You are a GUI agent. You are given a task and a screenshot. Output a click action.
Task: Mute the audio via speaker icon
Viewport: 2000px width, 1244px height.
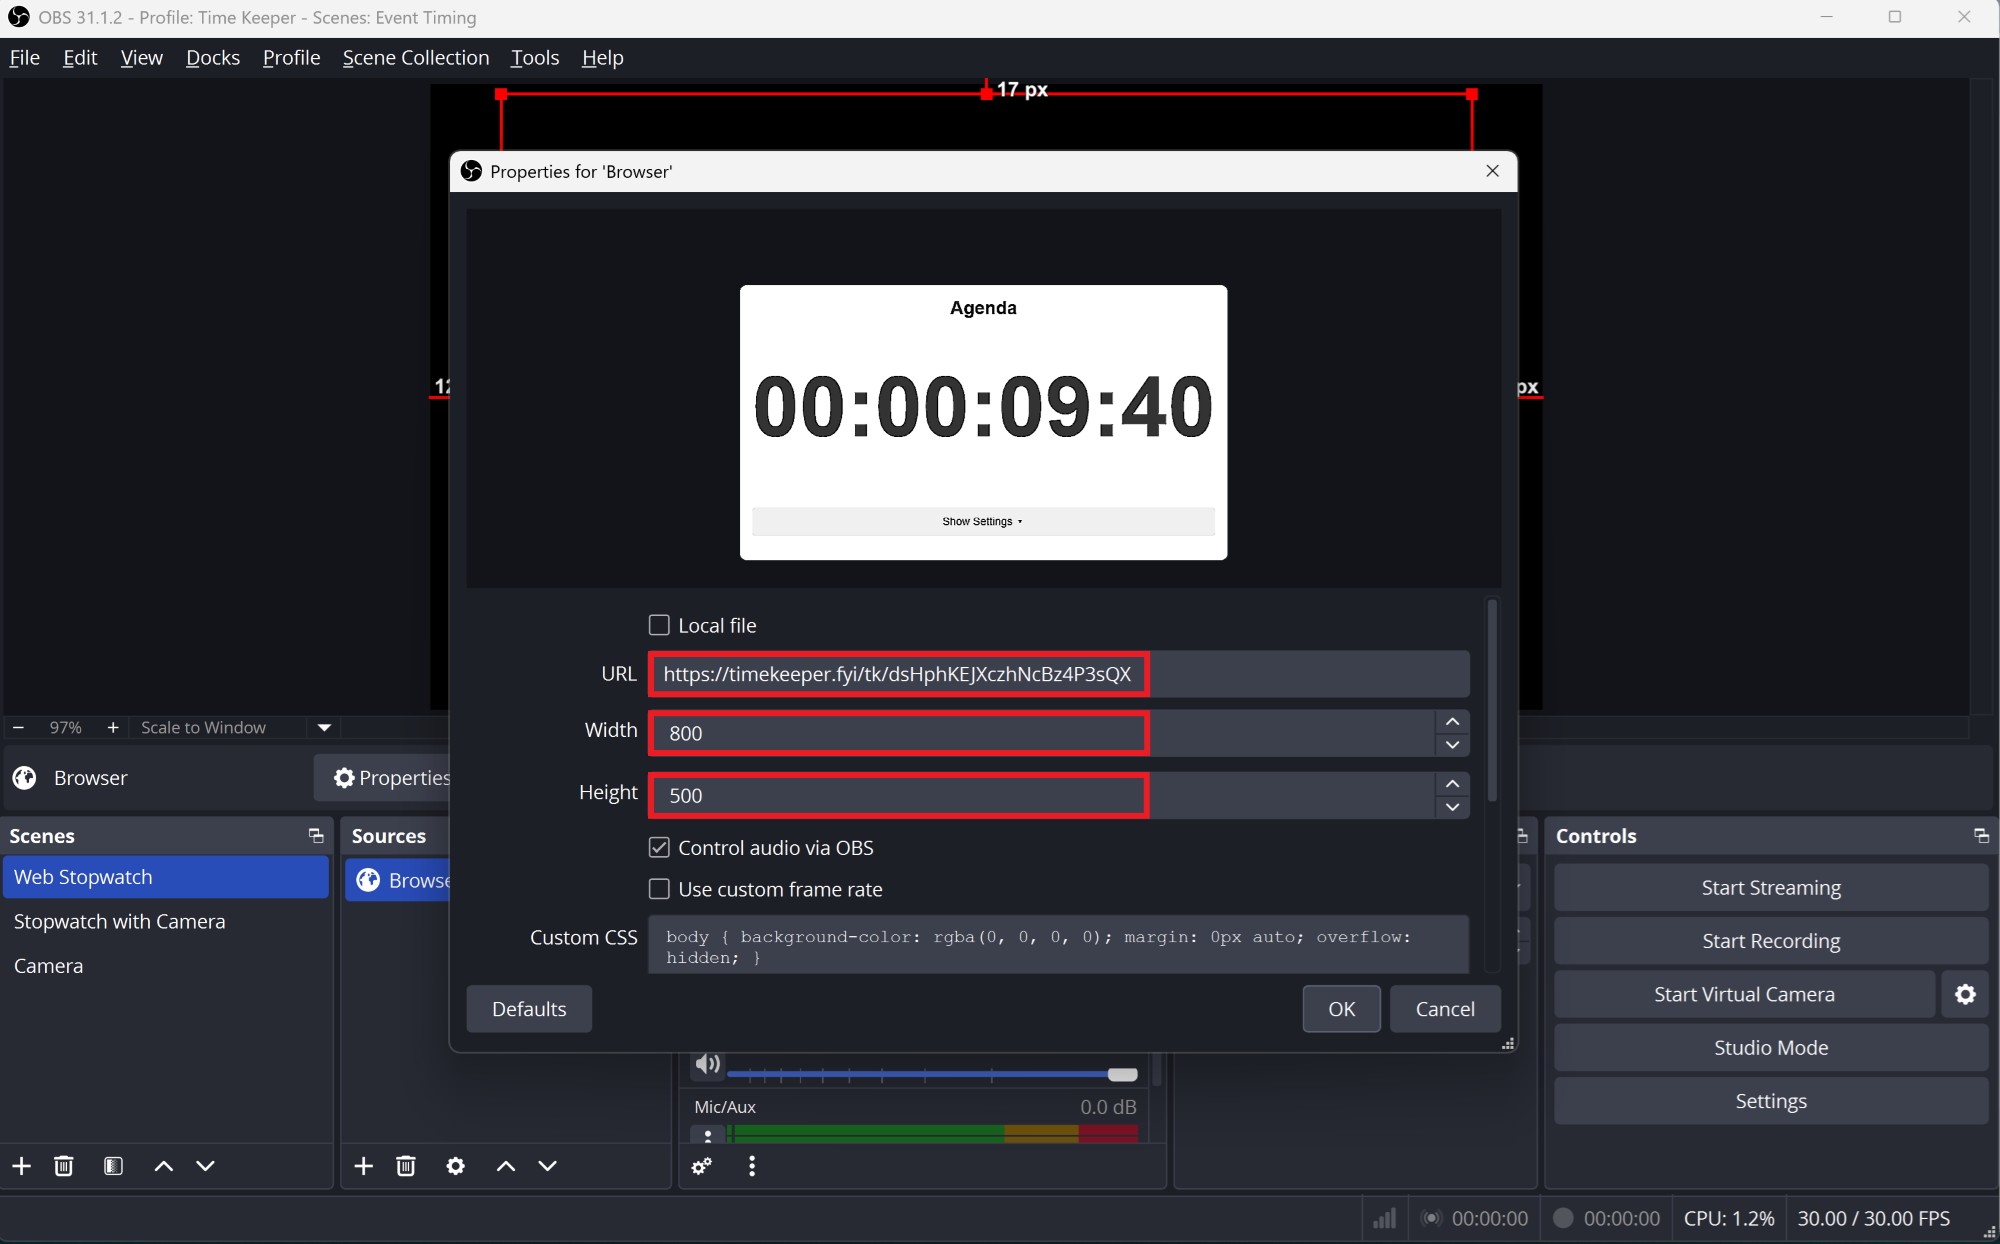pyautogui.click(x=707, y=1064)
